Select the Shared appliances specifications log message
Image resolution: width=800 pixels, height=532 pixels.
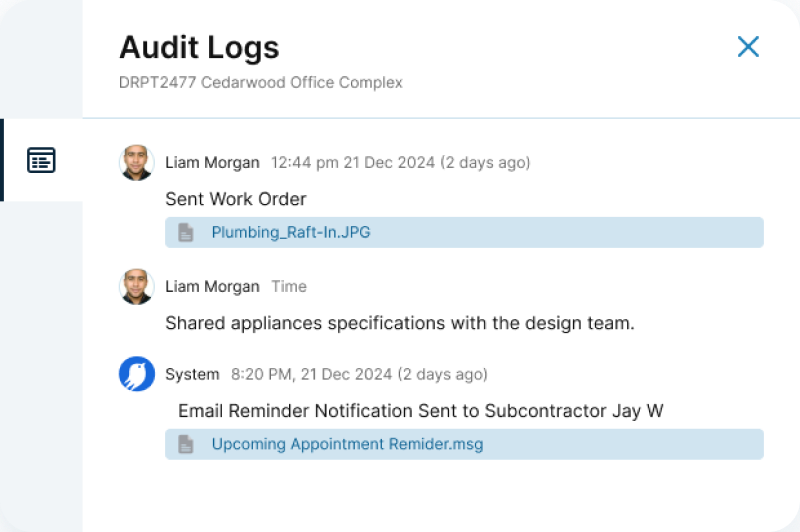click(x=400, y=323)
